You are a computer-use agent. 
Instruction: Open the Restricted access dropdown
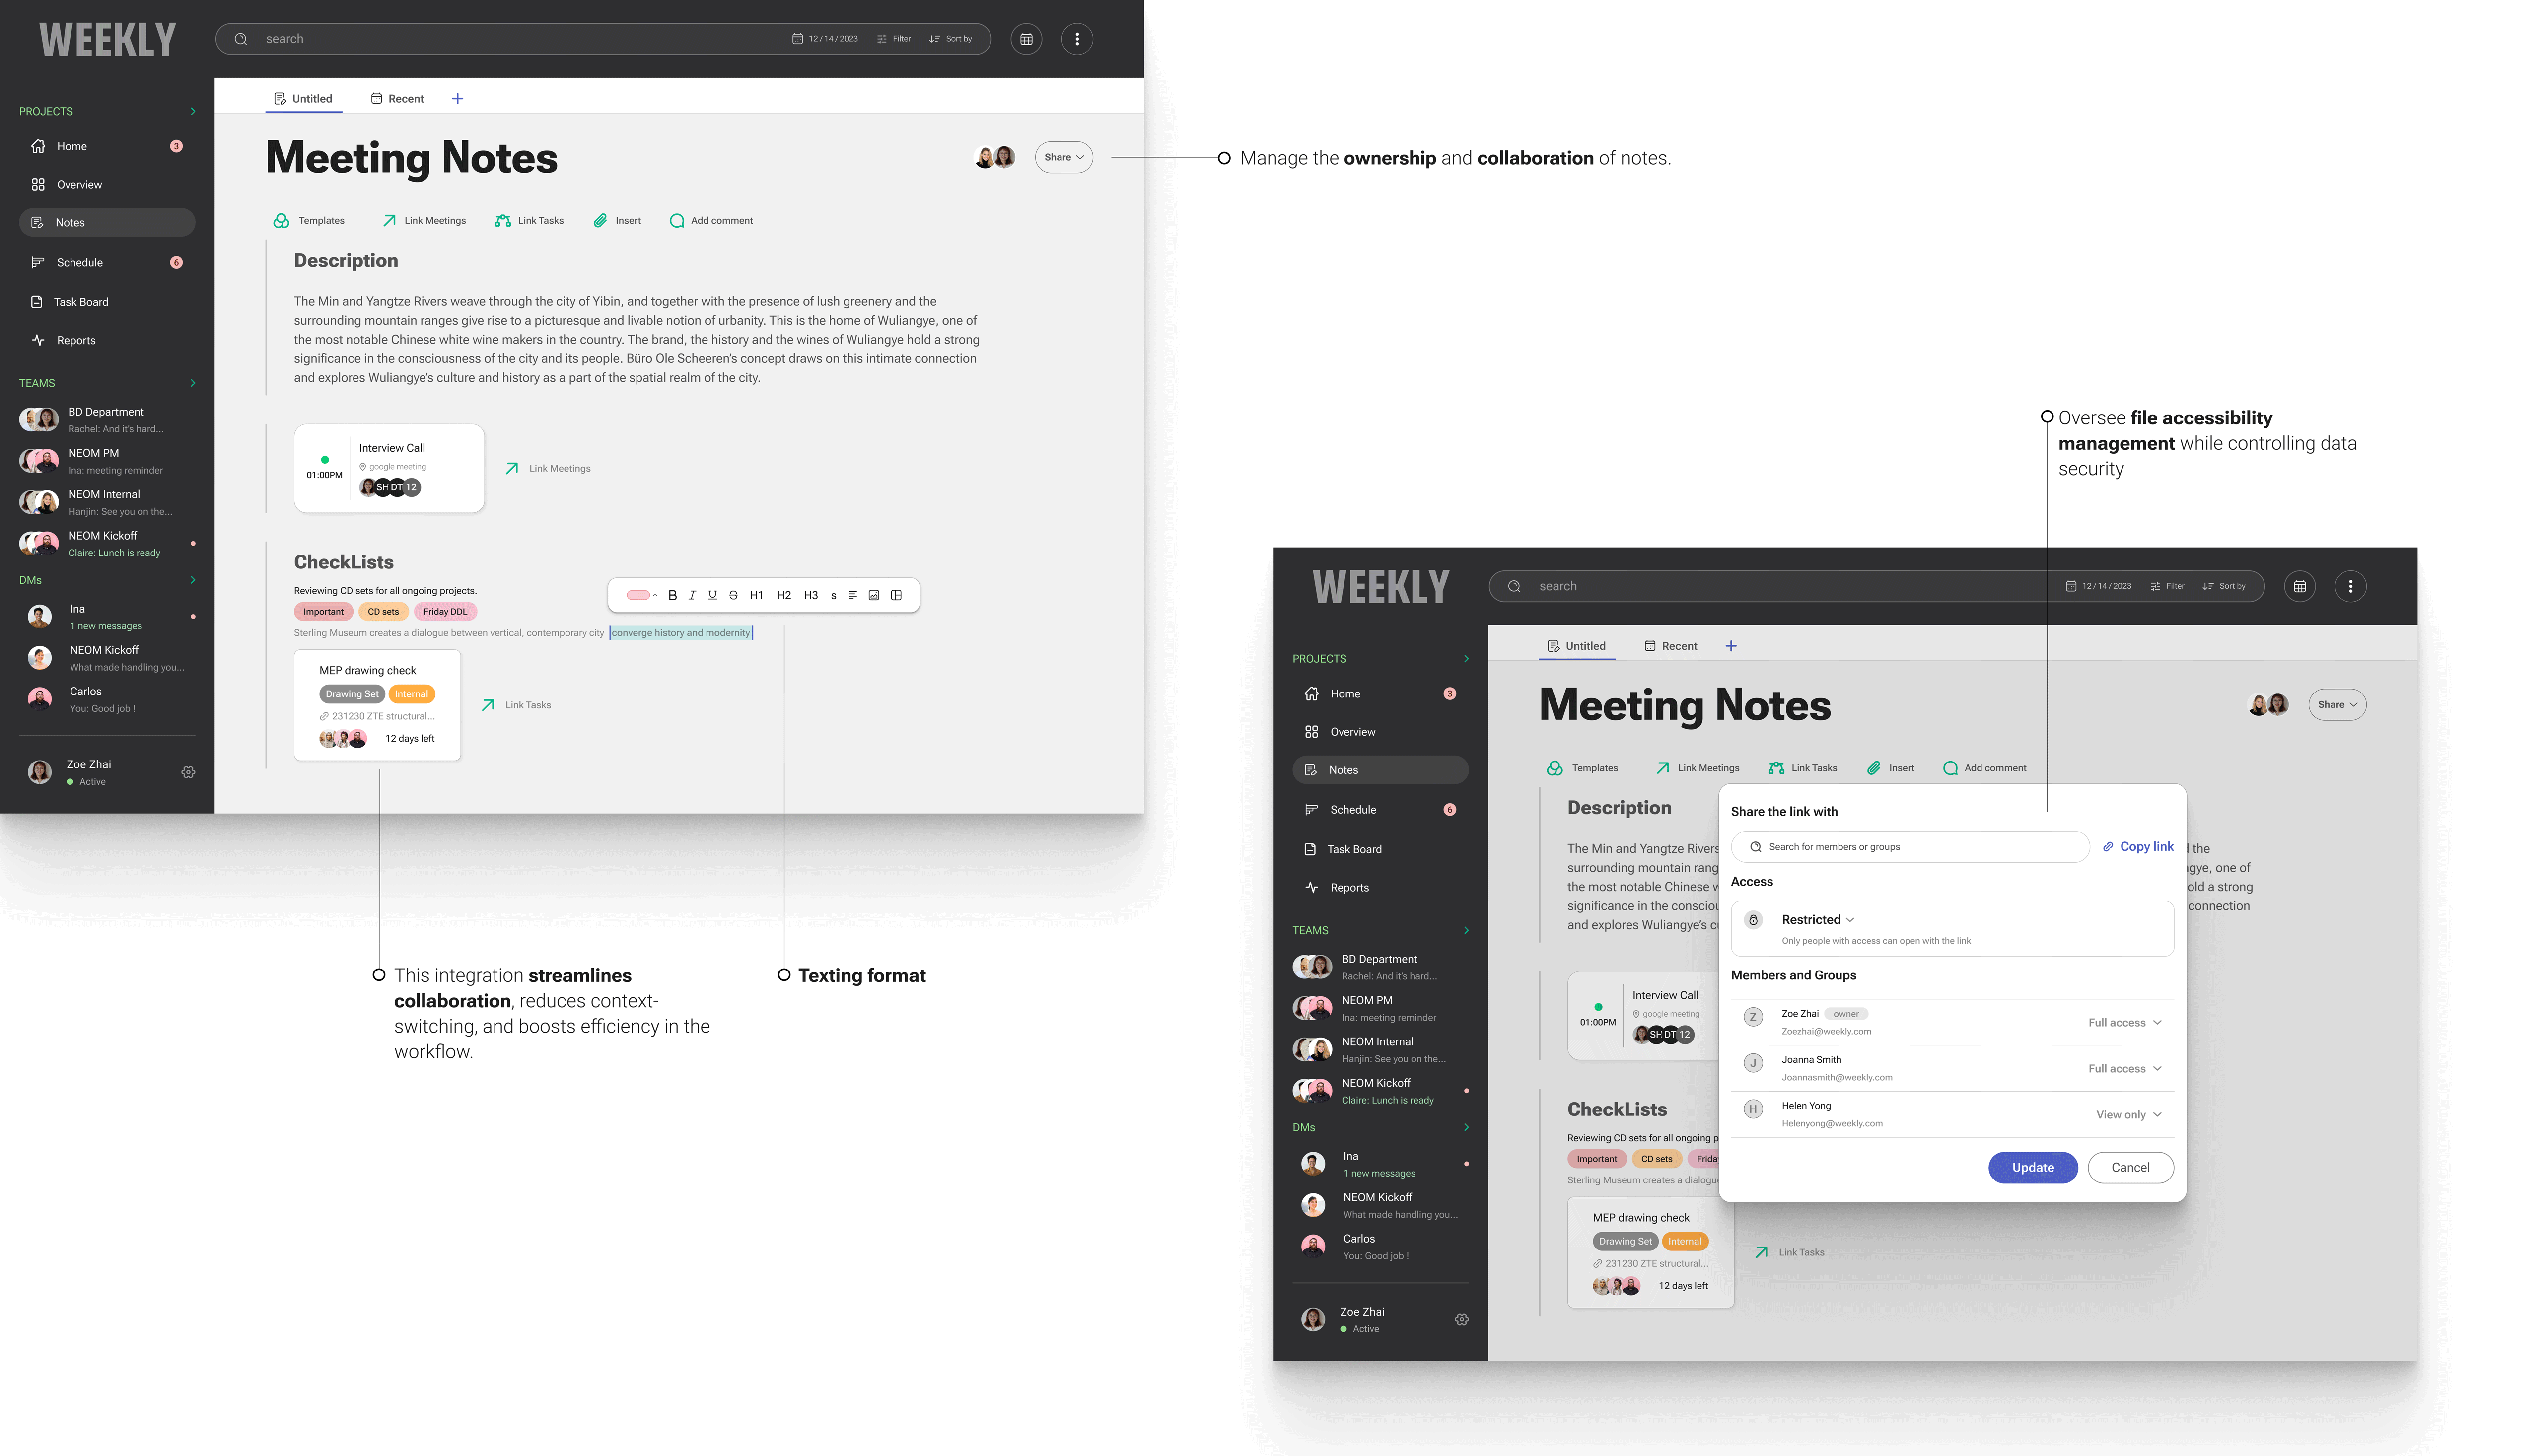tap(1818, 920)
